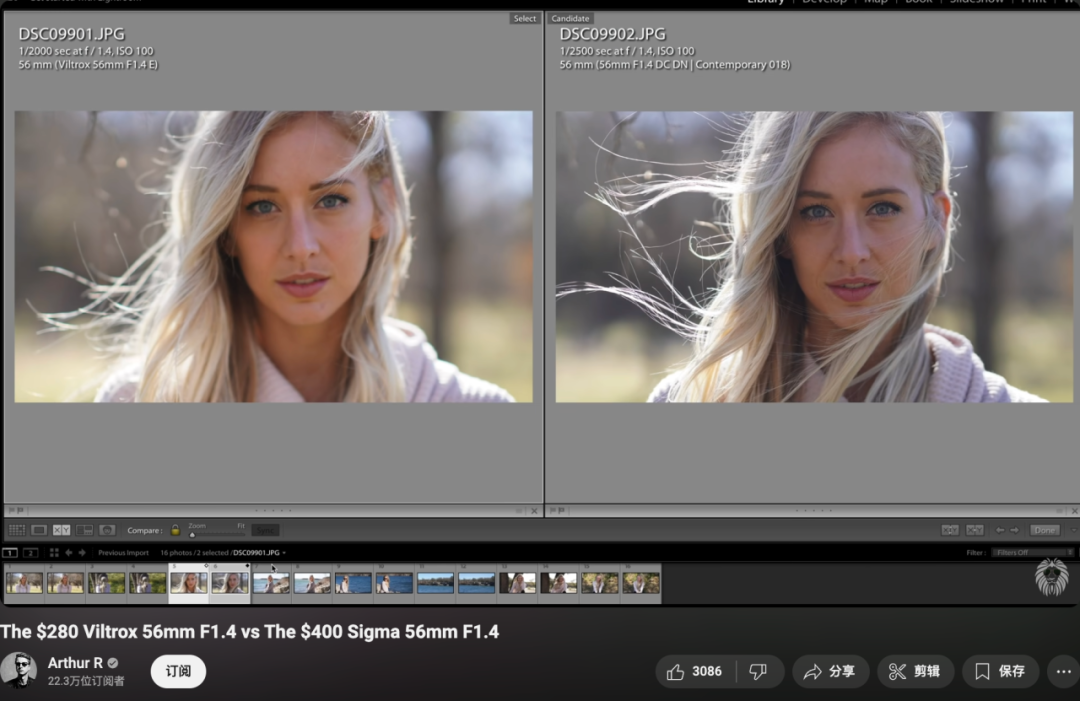Go back using filmstrip left arrow
The image size is (1080, 701).
[x=68, y=552]
